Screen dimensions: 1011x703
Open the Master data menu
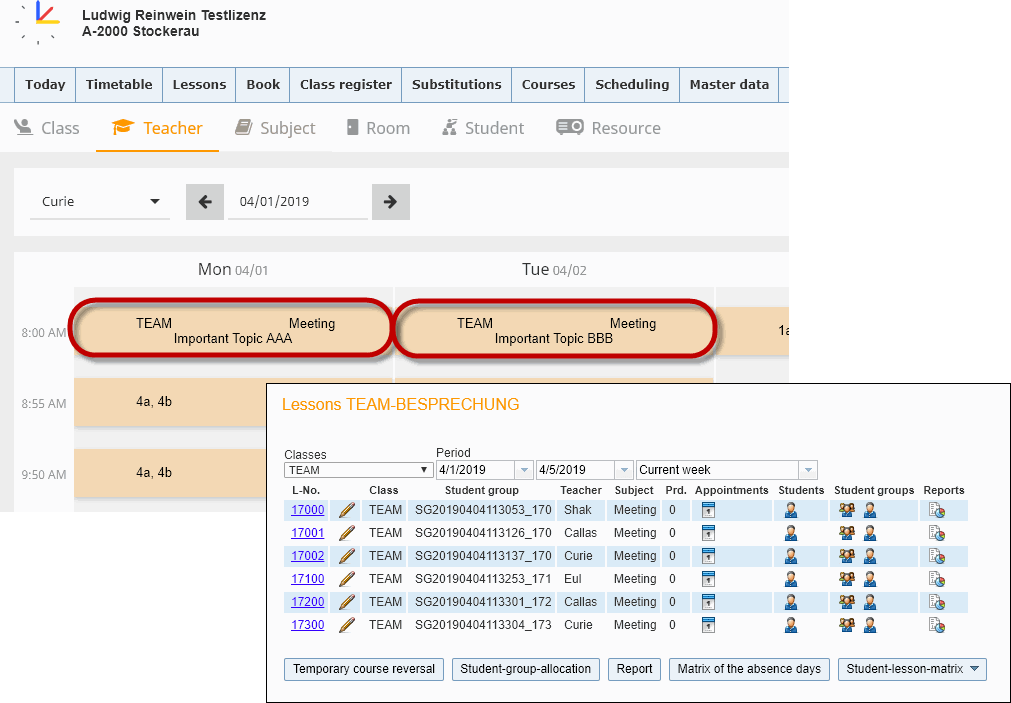(x=729, y=84)
